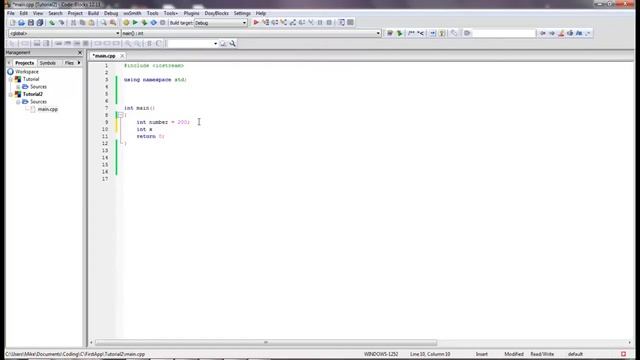
Task: Open the Plugins menu
Action: (191, 13)
